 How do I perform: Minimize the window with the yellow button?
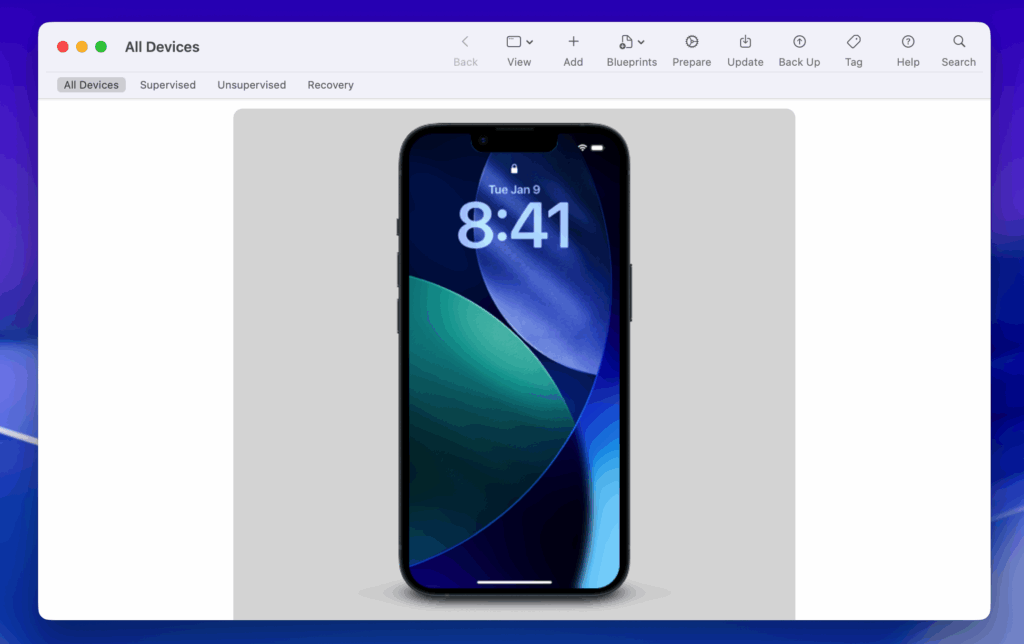(82, 47)
